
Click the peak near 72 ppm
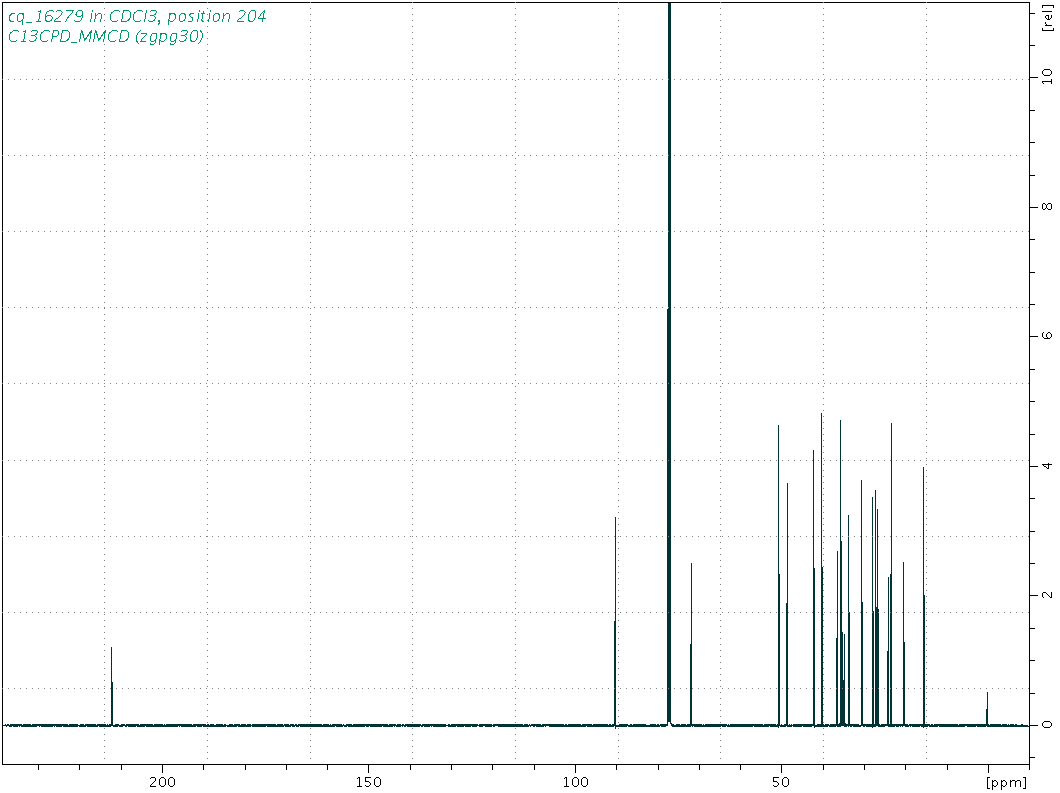pyautogui.click(x=691, y=644)
